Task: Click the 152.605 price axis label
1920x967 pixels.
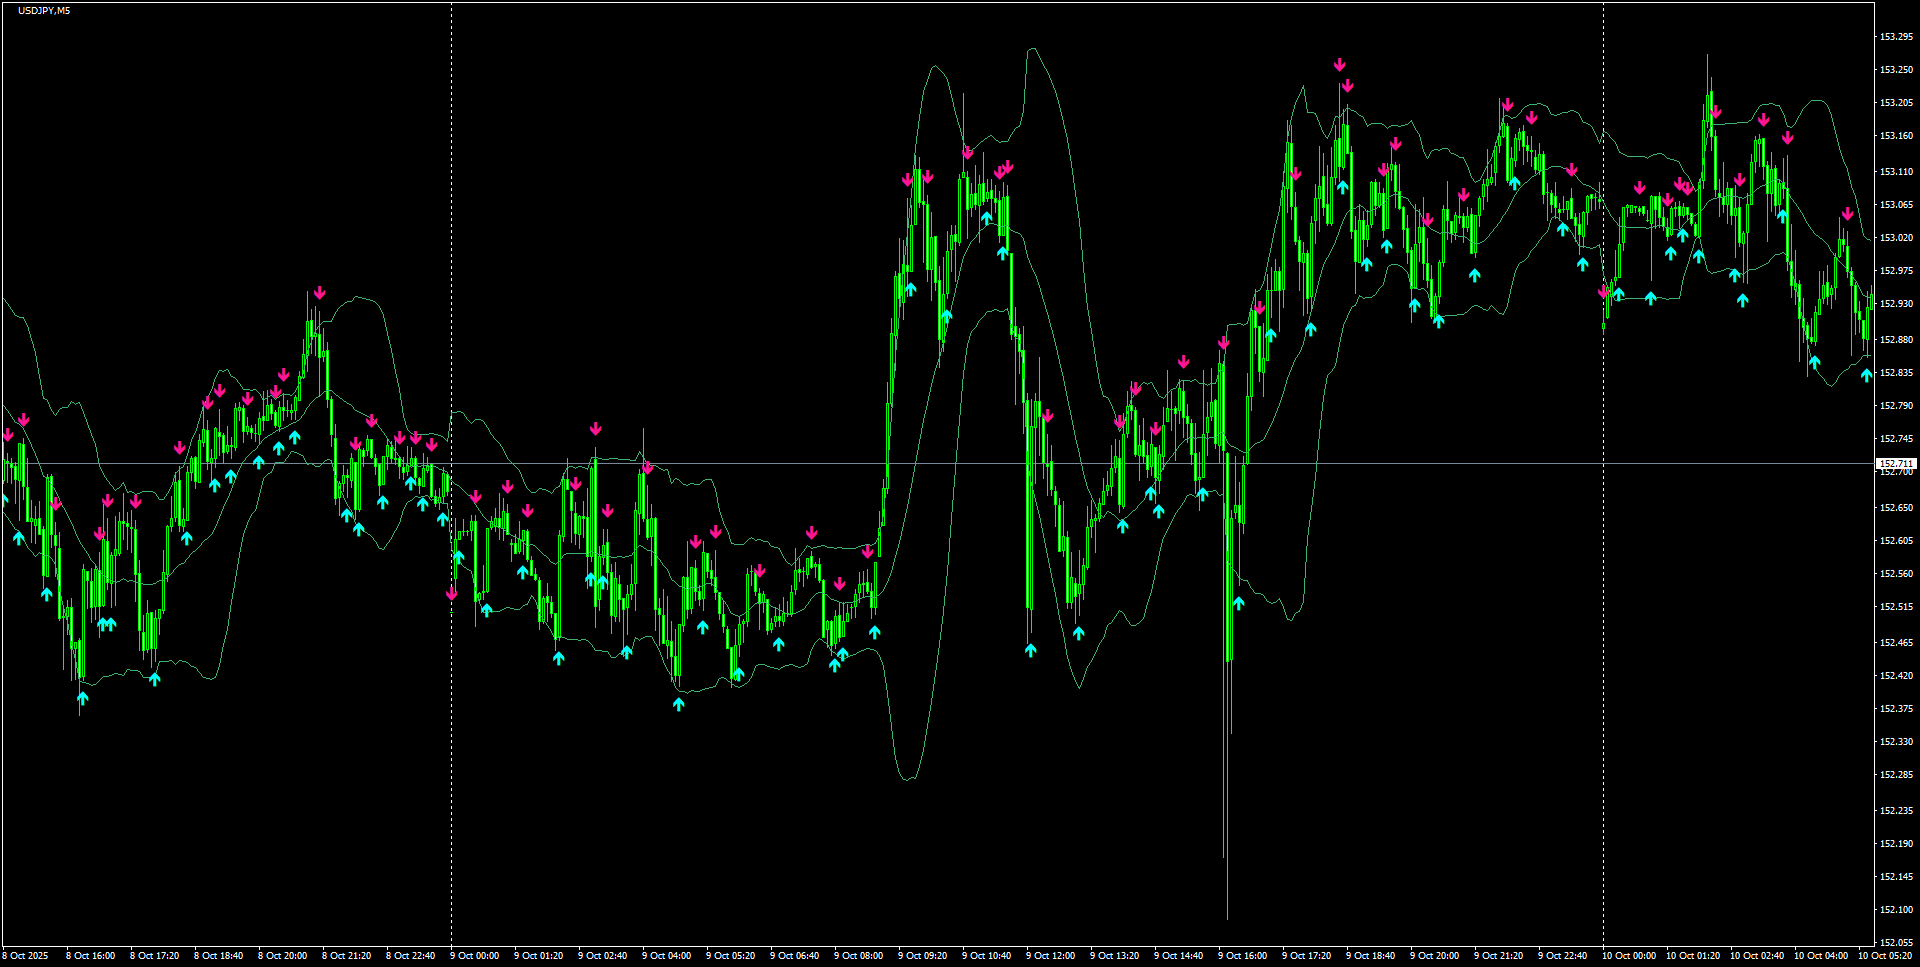Action: coord(1896,541)
